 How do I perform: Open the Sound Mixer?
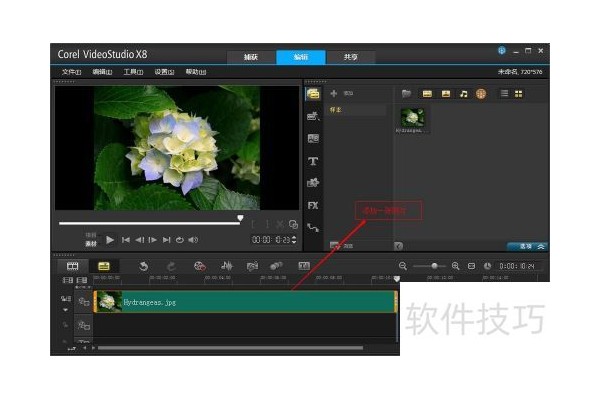(227, 266)
